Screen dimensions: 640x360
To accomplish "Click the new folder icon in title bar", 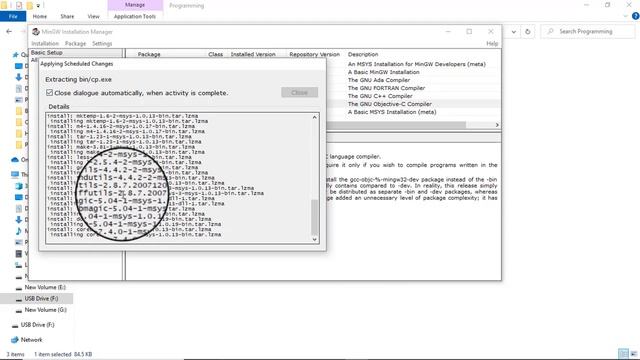I will pos(29,6).
